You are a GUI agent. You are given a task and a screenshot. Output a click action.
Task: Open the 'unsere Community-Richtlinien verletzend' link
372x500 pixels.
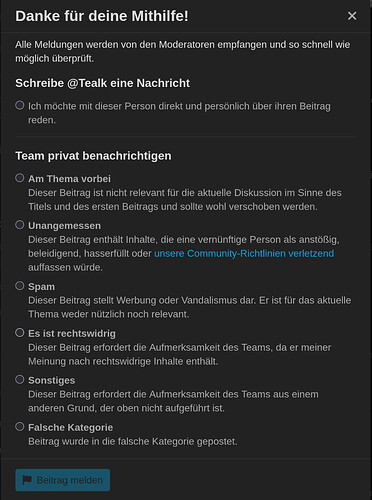pyautogui.click(x=244, y=253)
